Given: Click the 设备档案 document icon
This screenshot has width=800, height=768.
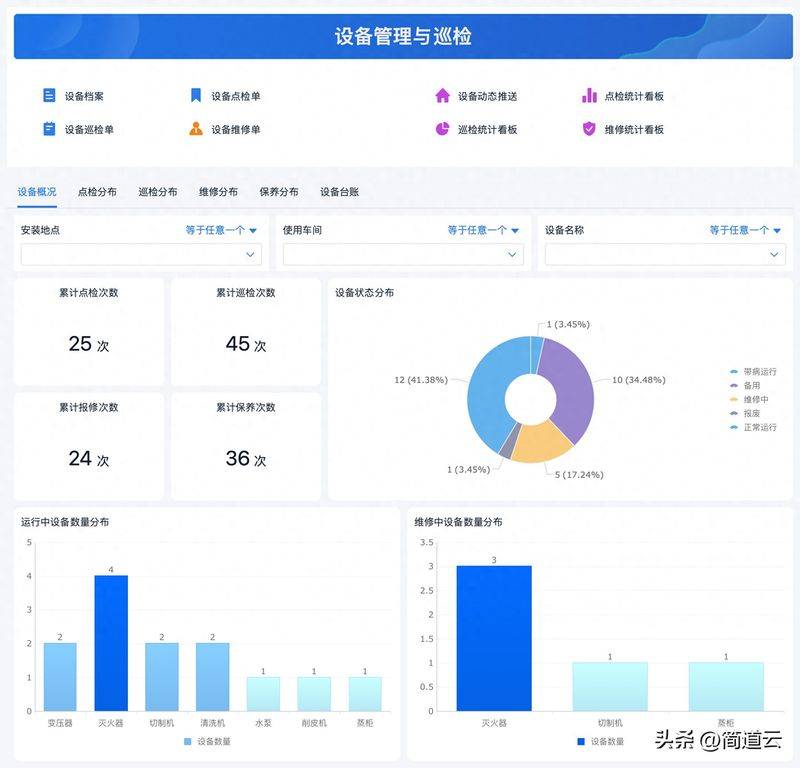Looking at the screenshot, I should 49,96.
